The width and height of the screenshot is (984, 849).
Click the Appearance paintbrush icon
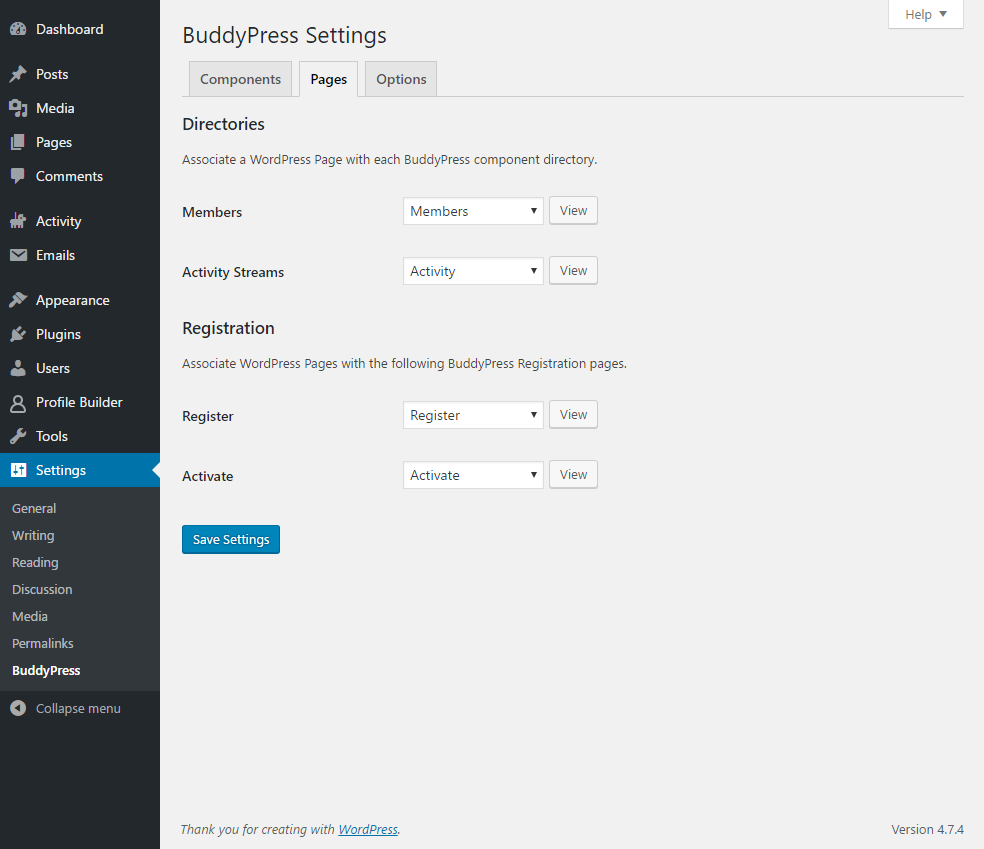point(18,300)
